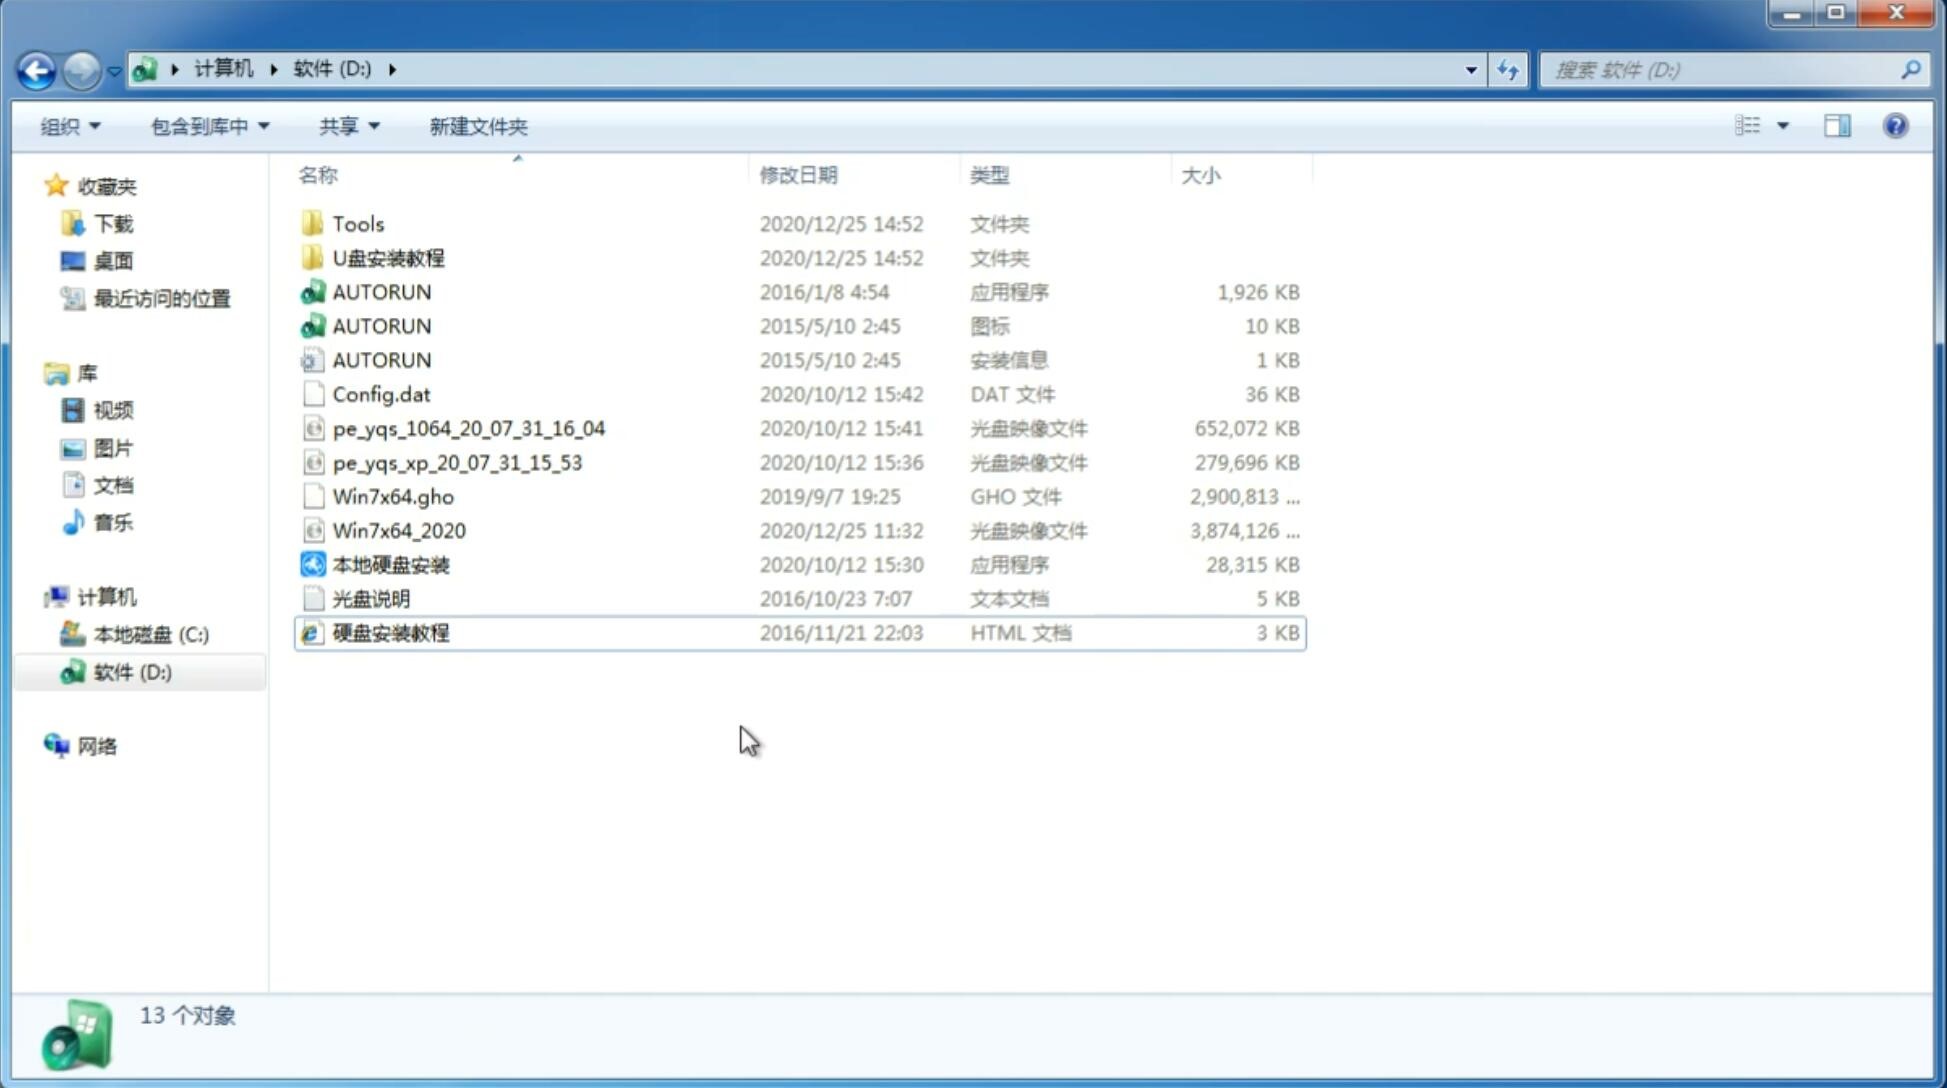Select 本地磁盘 (C:) in sidebar
Screen dimensions: 1947x1088
(151, 634)
